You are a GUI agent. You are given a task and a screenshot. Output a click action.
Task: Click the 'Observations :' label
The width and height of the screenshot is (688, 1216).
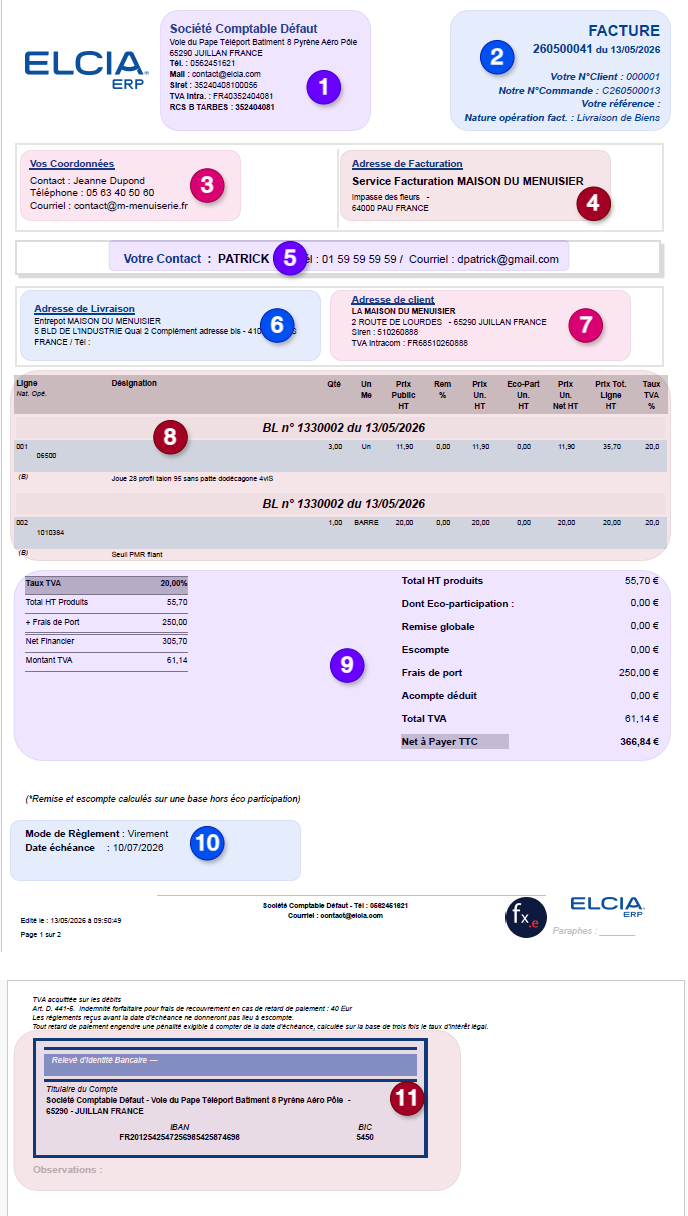(68, 1169)
